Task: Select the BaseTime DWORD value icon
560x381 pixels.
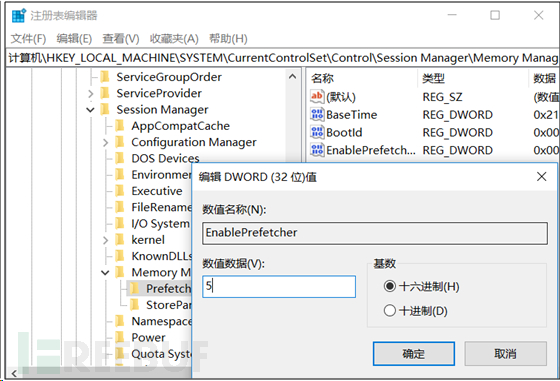Action: pos(317,115)
